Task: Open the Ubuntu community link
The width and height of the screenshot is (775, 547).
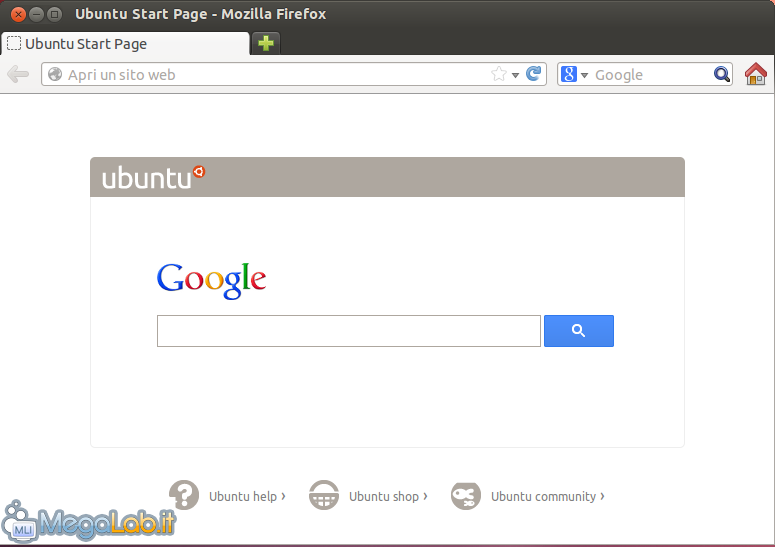Action: tap(548, 496)
